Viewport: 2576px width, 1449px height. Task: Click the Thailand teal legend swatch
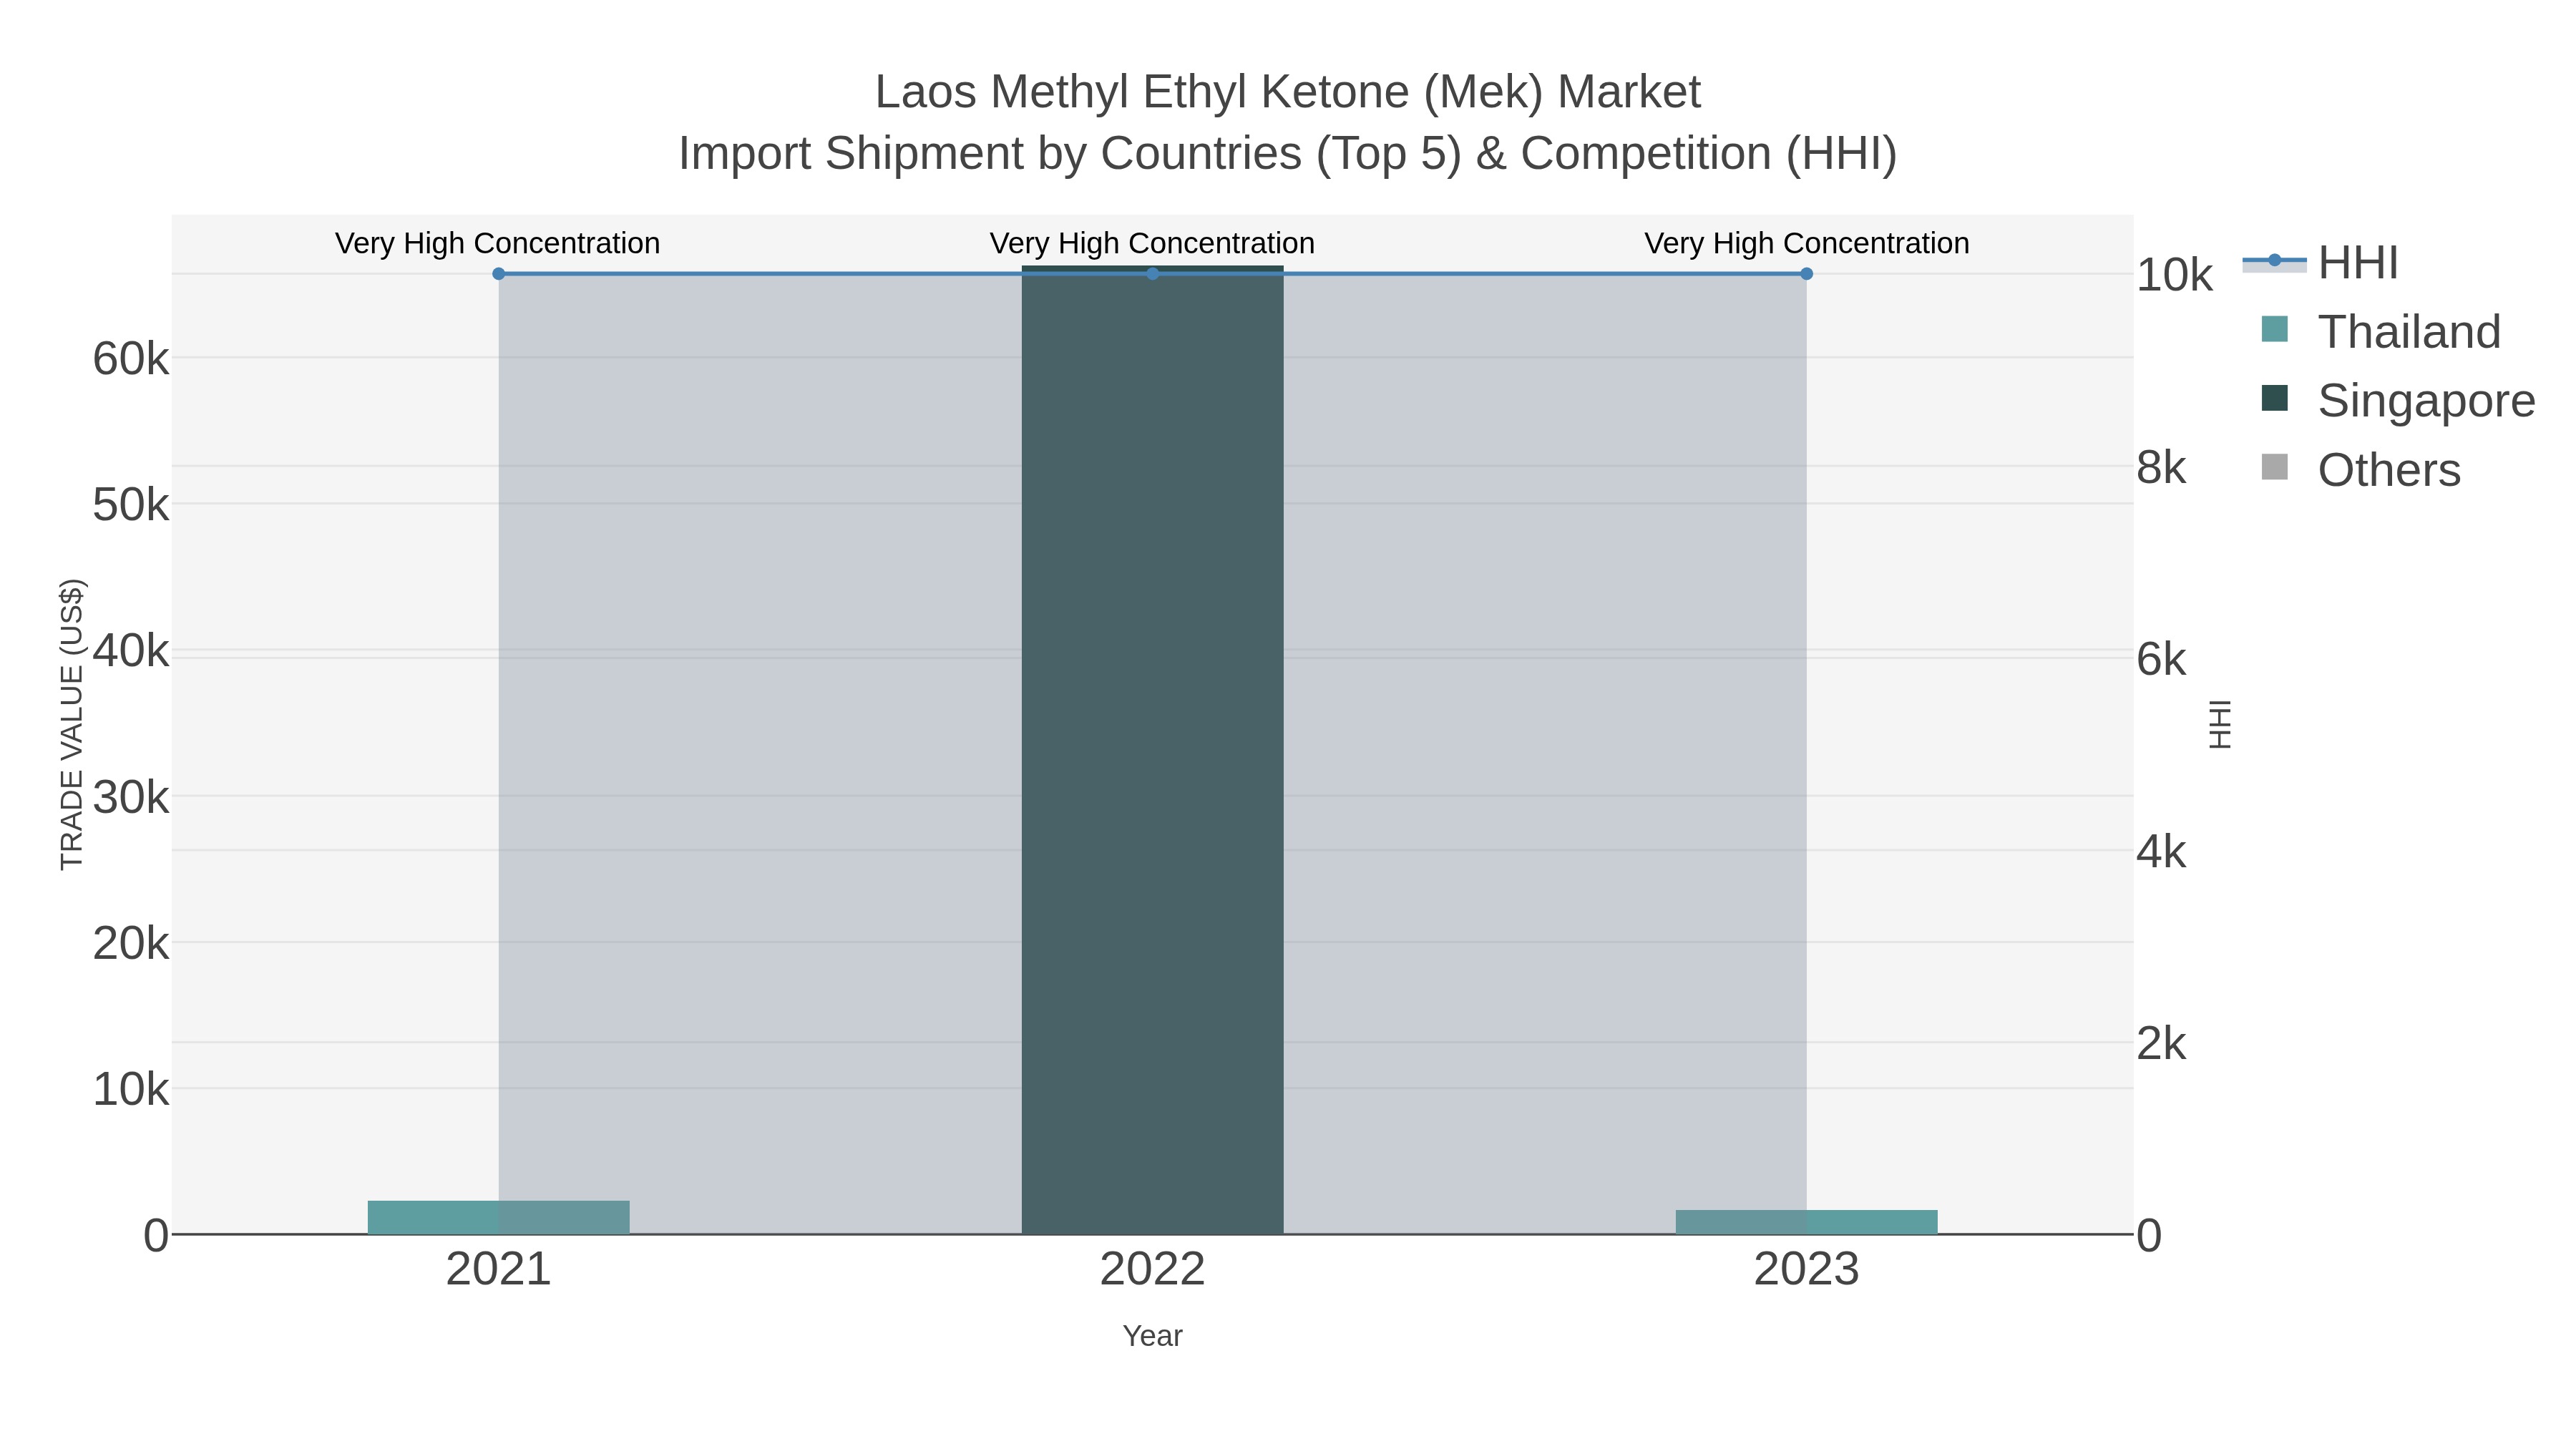2274,329
